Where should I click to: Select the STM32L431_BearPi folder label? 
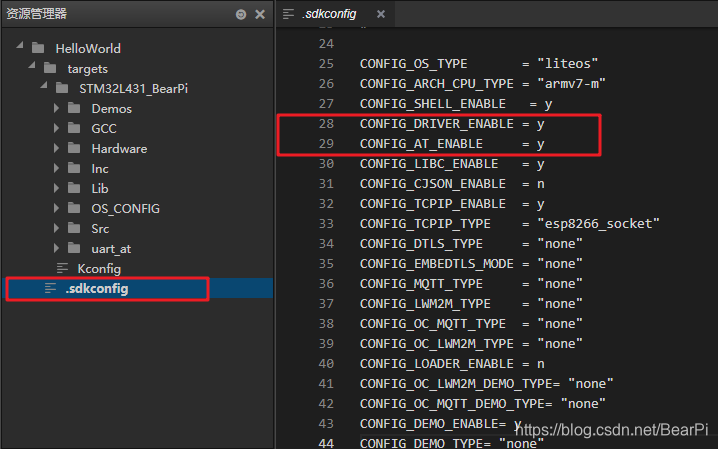(x=133, y=89)
